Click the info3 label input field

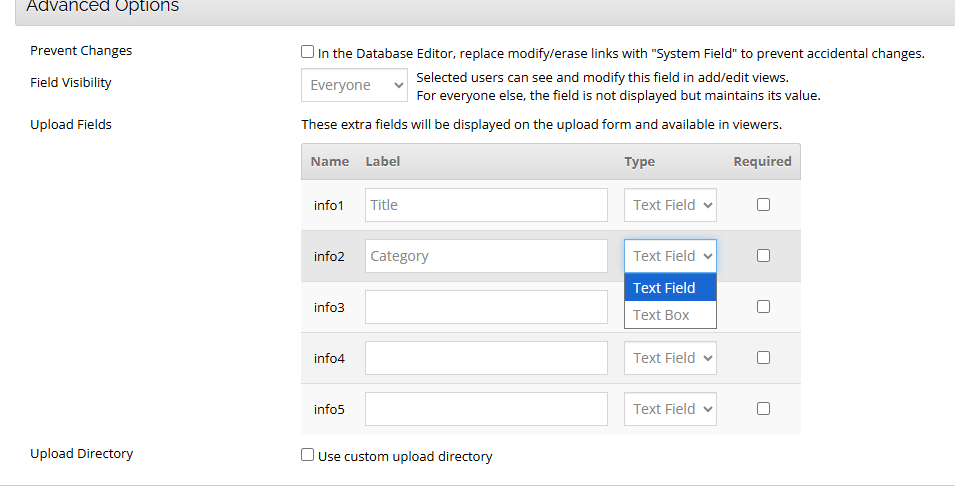click(x=486, y=307)
